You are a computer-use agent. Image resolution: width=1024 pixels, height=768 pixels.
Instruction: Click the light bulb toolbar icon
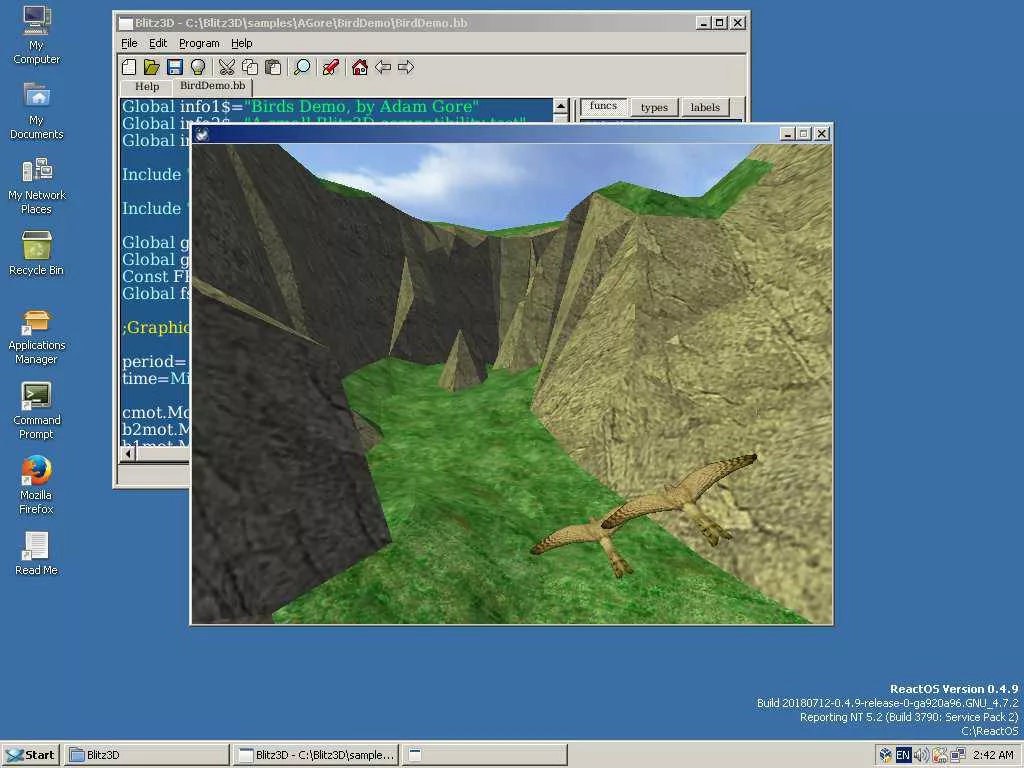pos(197,67)
